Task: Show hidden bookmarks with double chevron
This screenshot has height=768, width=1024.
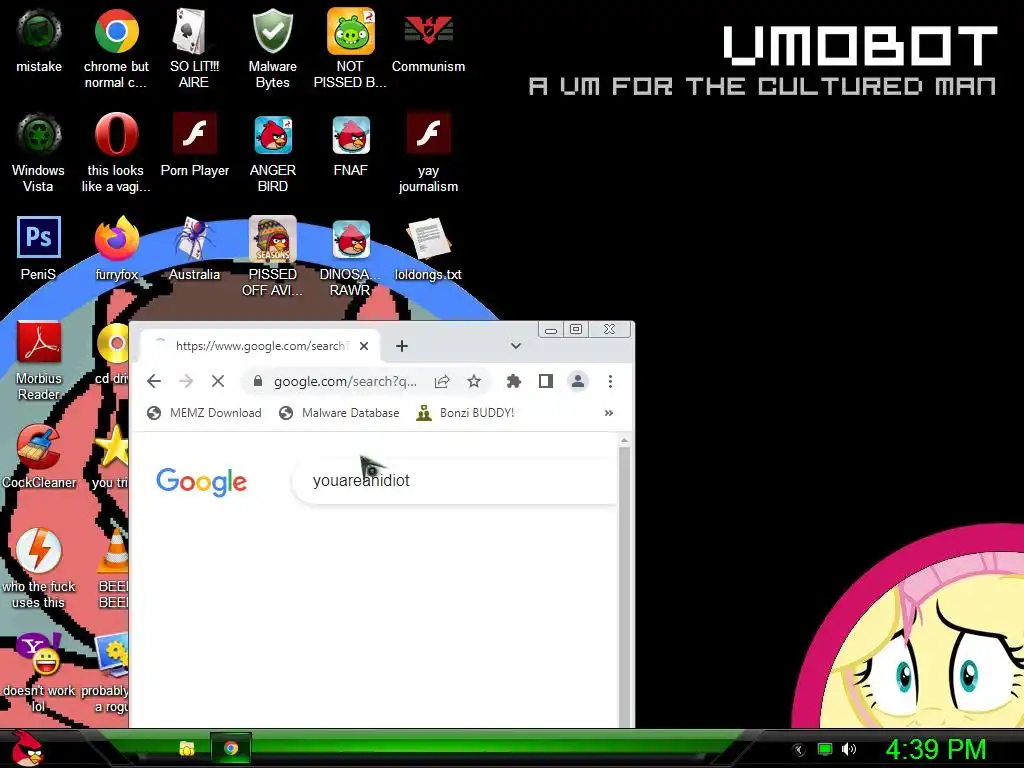Action: [x=609, y=413]
